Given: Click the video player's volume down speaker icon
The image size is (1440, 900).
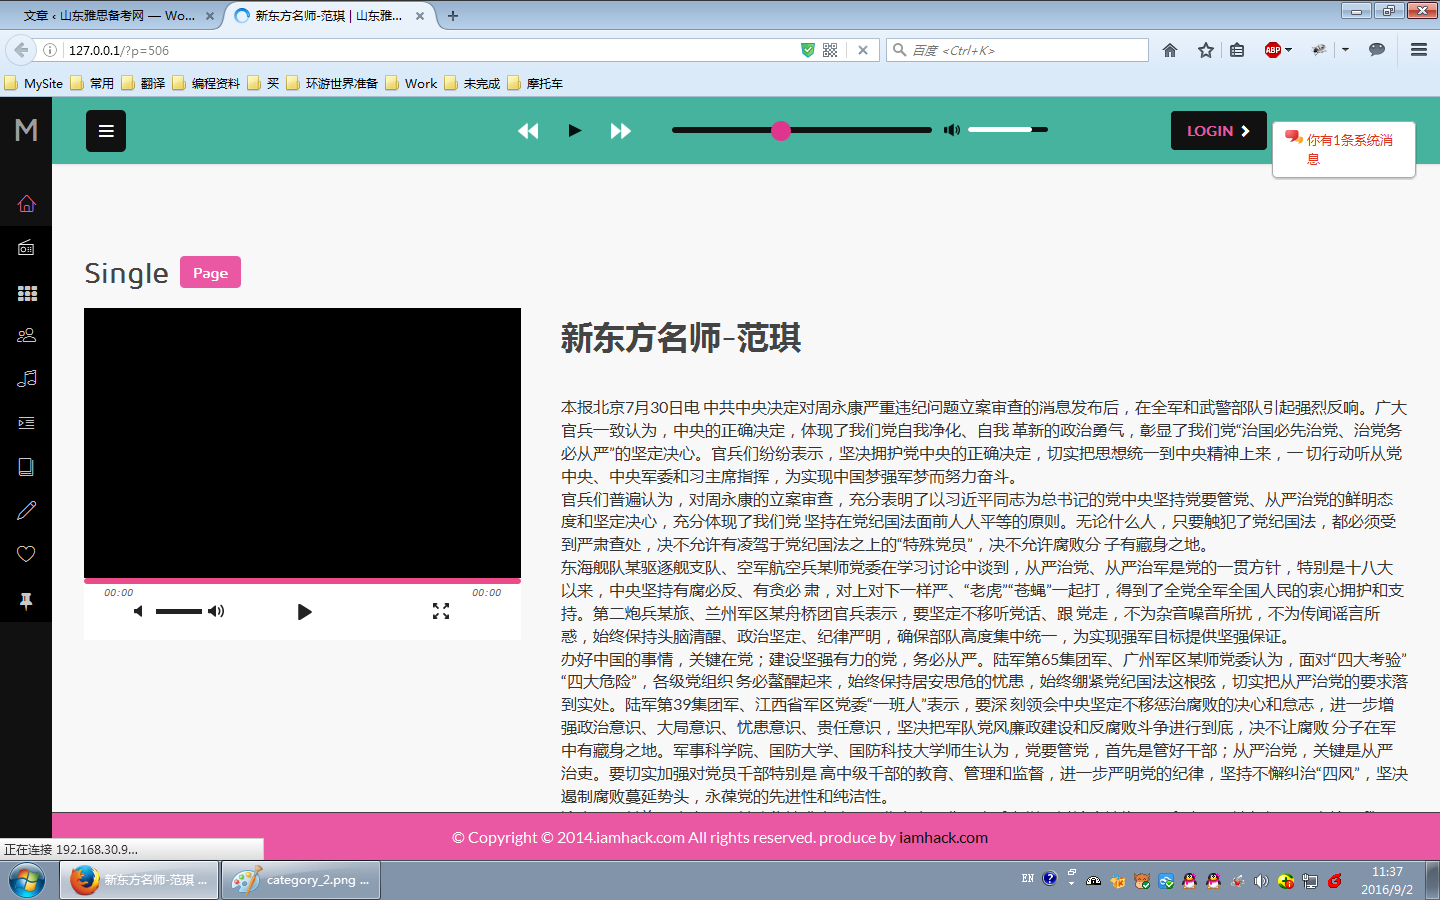Looking at the screenshot, I should coord(139,611).
